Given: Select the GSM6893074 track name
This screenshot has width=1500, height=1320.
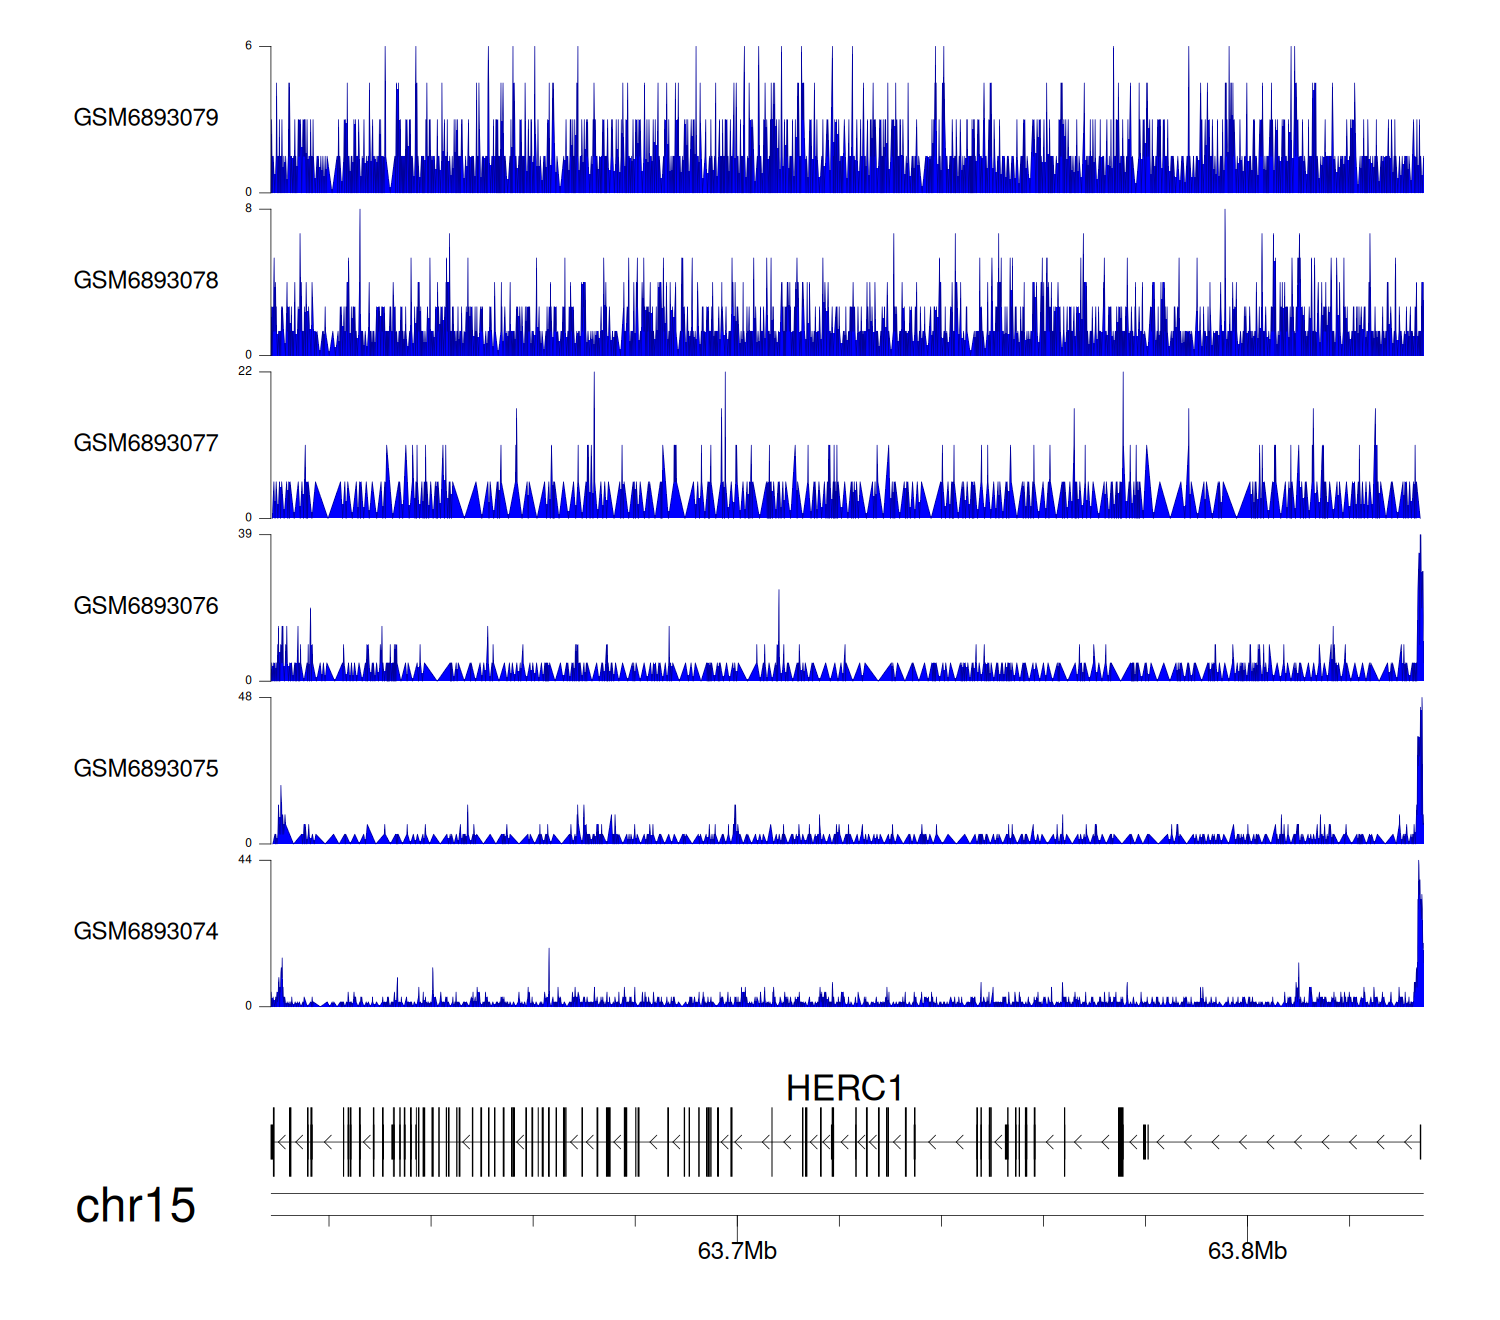Looking at the screenshot, I should click(146, 932).
